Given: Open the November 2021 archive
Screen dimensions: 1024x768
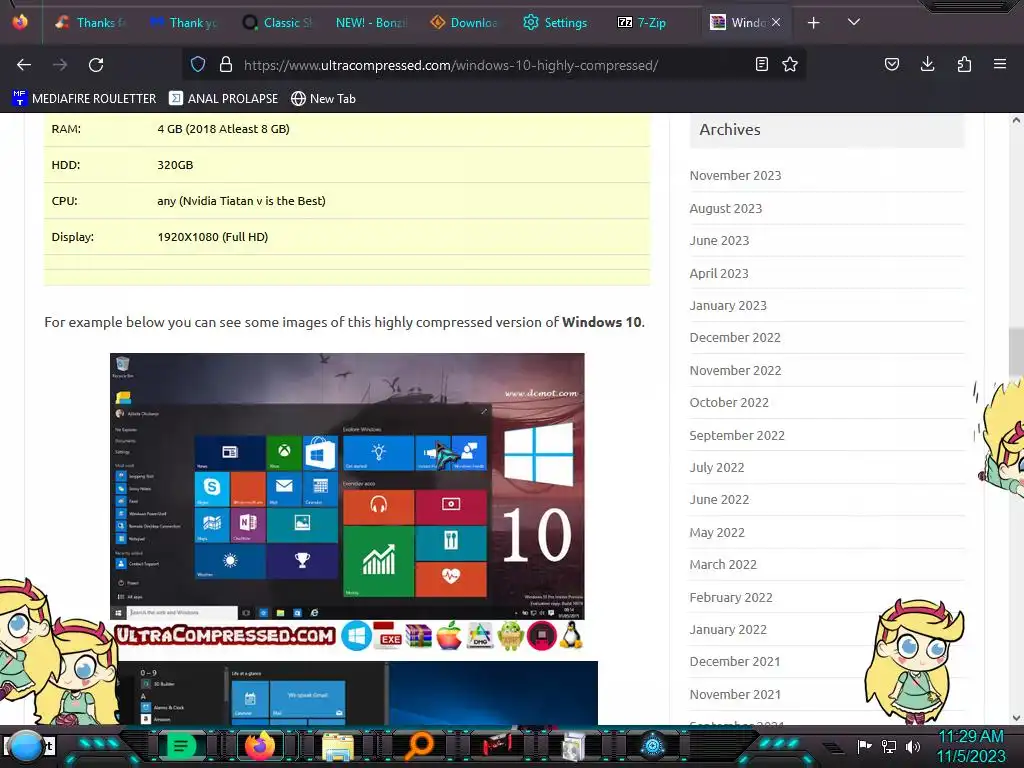Looking at the screenshot, I should click(735, 694).
